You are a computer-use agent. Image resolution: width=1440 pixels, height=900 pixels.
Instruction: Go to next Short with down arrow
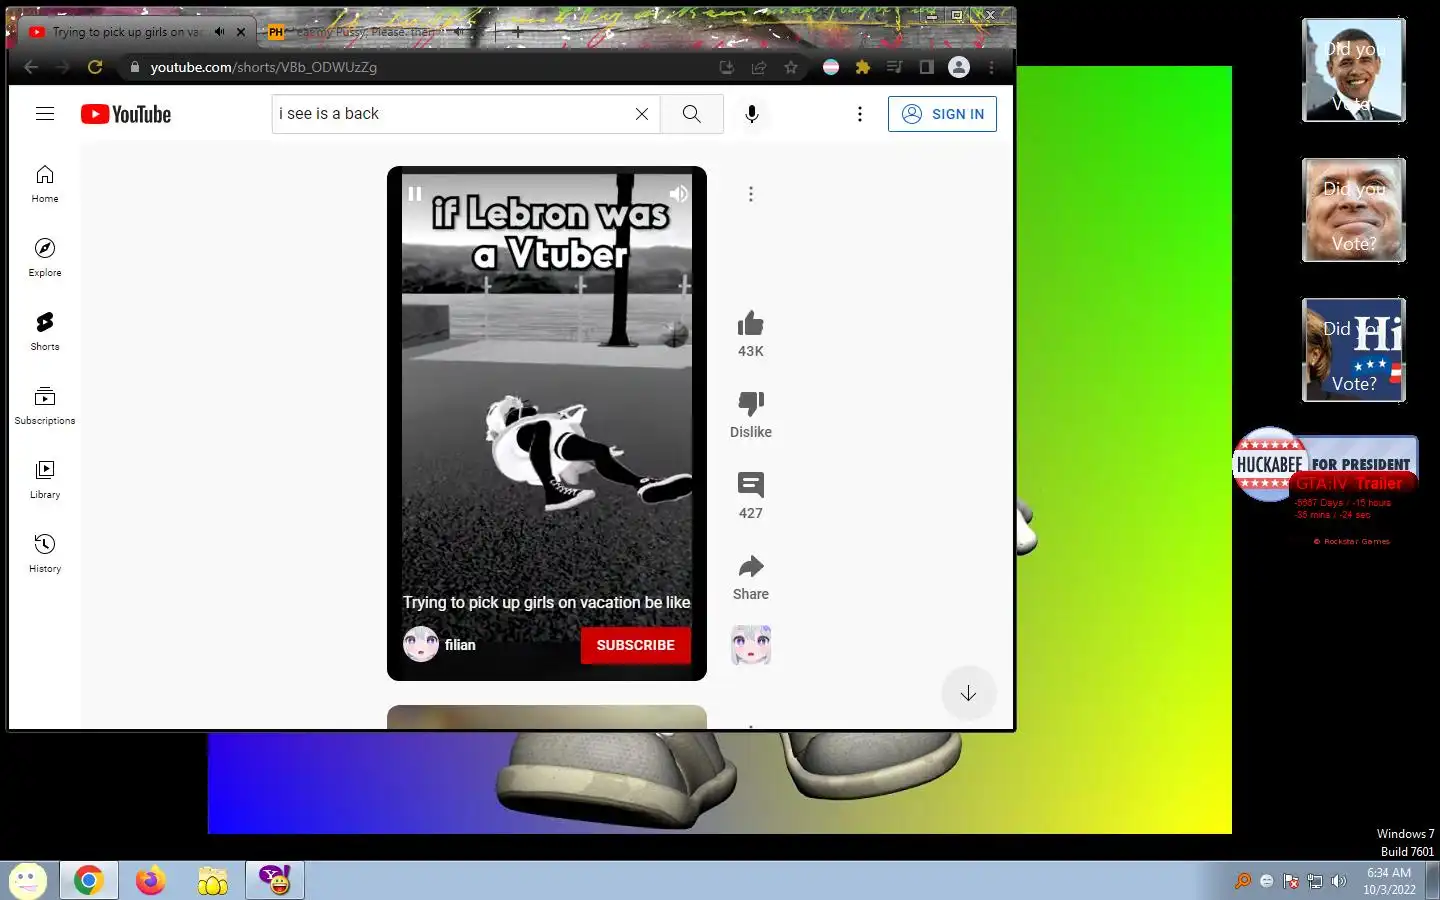click(x=968, y=693)
